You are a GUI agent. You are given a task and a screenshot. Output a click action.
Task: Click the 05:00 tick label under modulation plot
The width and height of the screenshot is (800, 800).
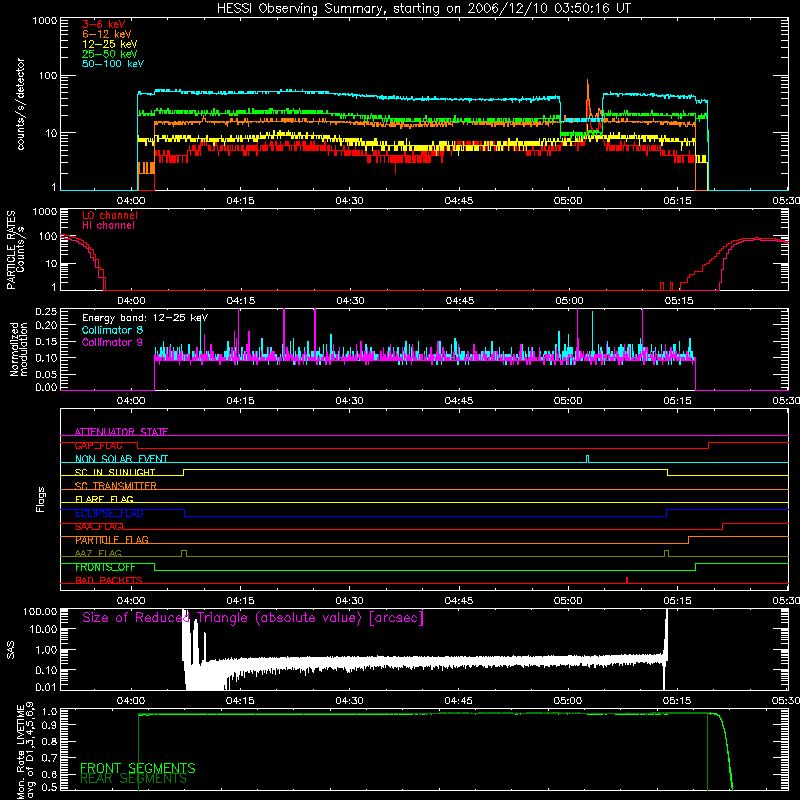(x=568, y=401)
